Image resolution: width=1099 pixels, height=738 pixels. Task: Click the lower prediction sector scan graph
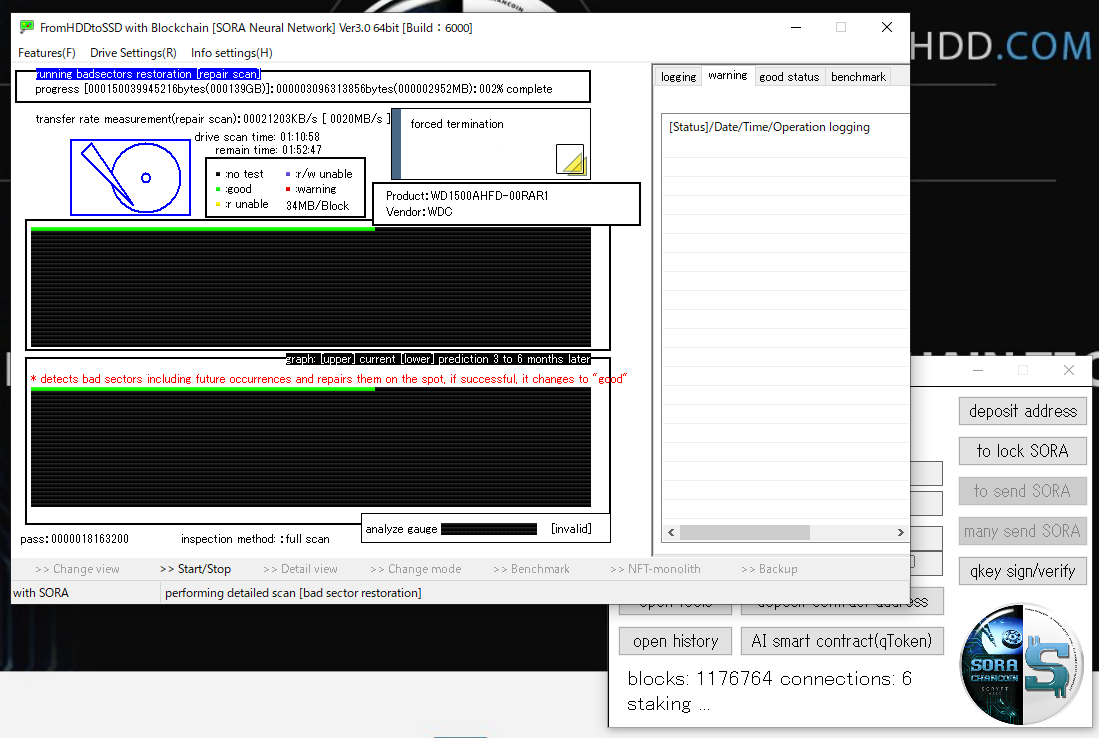pyautogui.click(x=310, y=449)
